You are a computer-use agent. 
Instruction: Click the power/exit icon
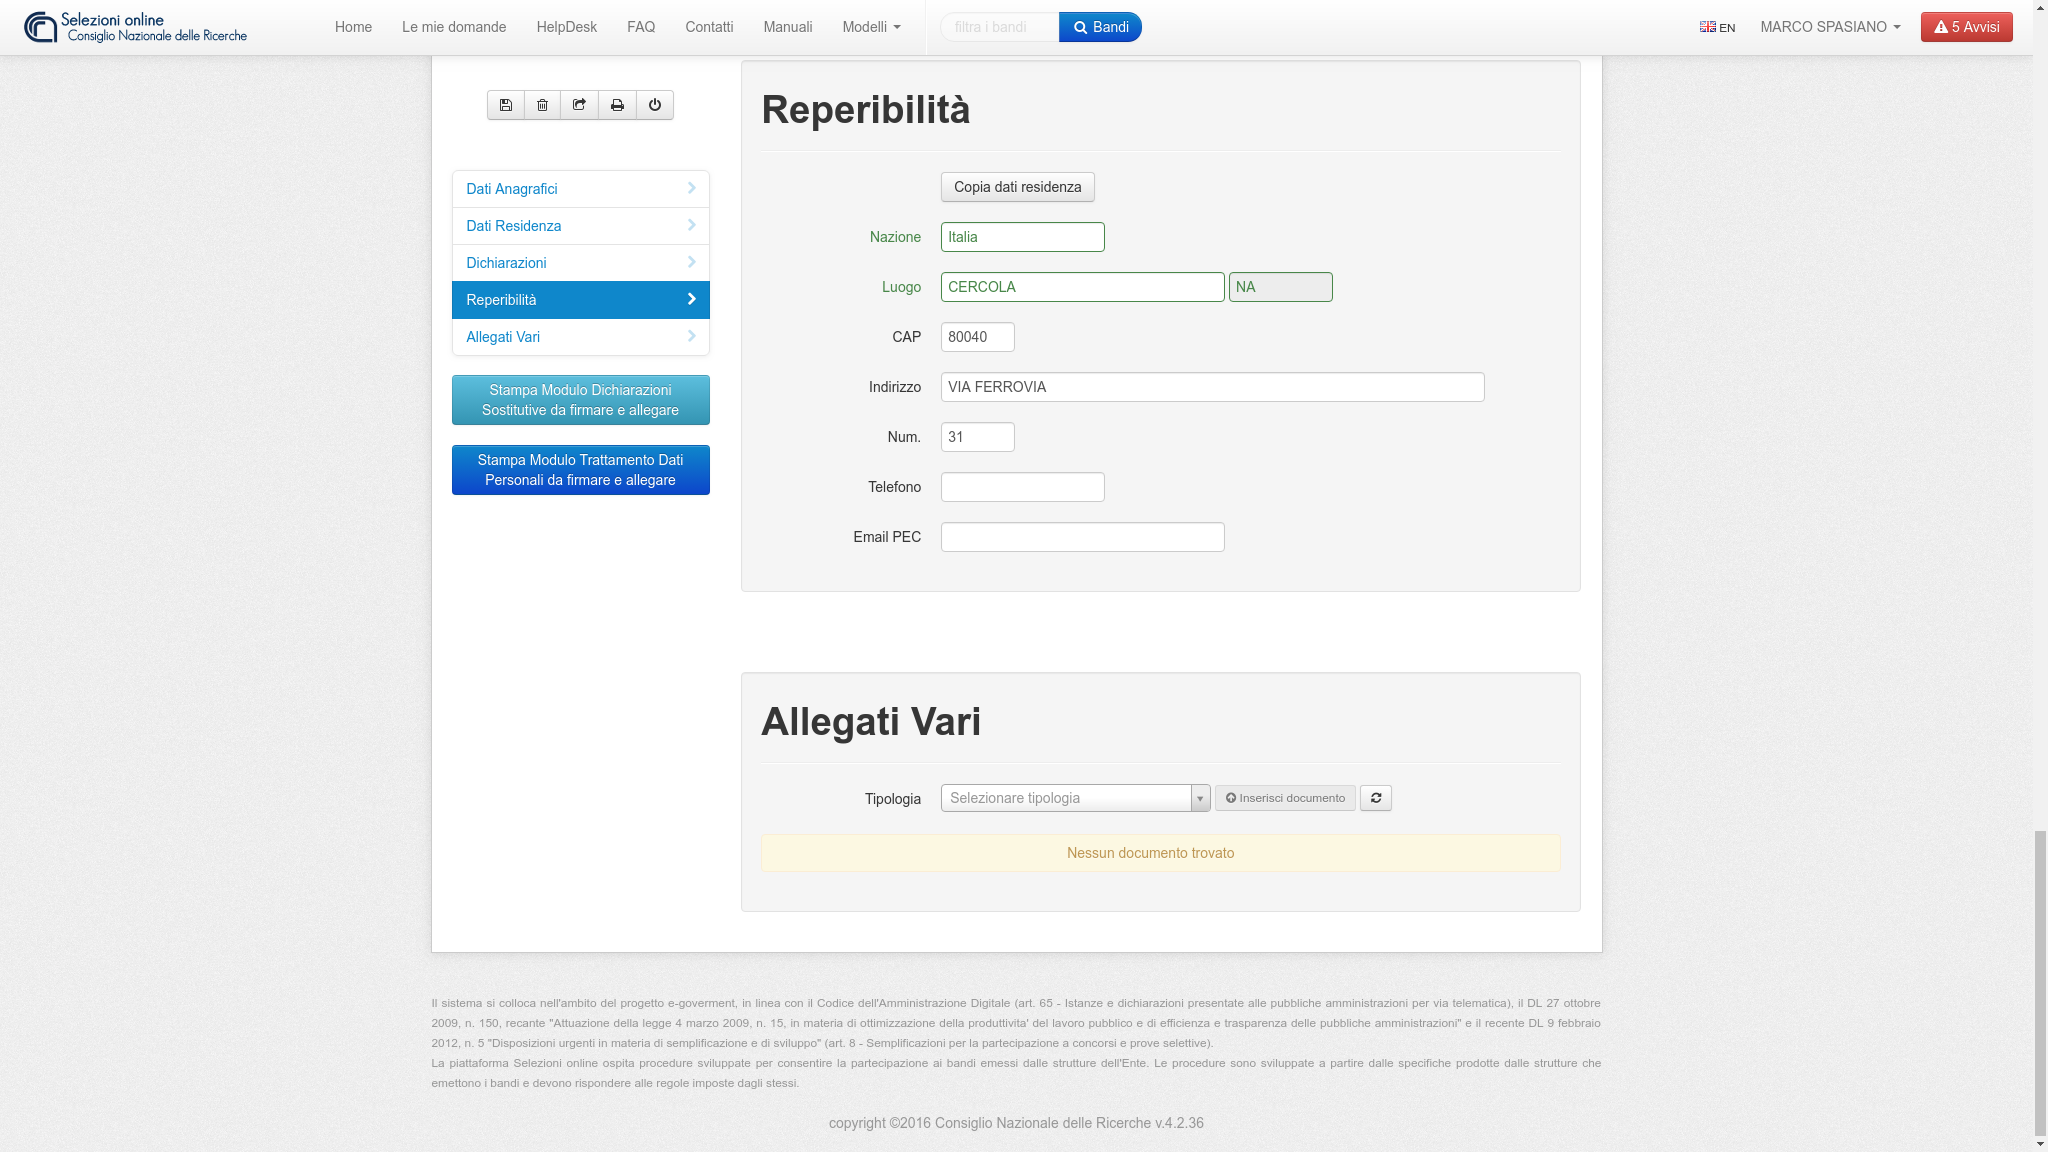click(x=655, y=105)
